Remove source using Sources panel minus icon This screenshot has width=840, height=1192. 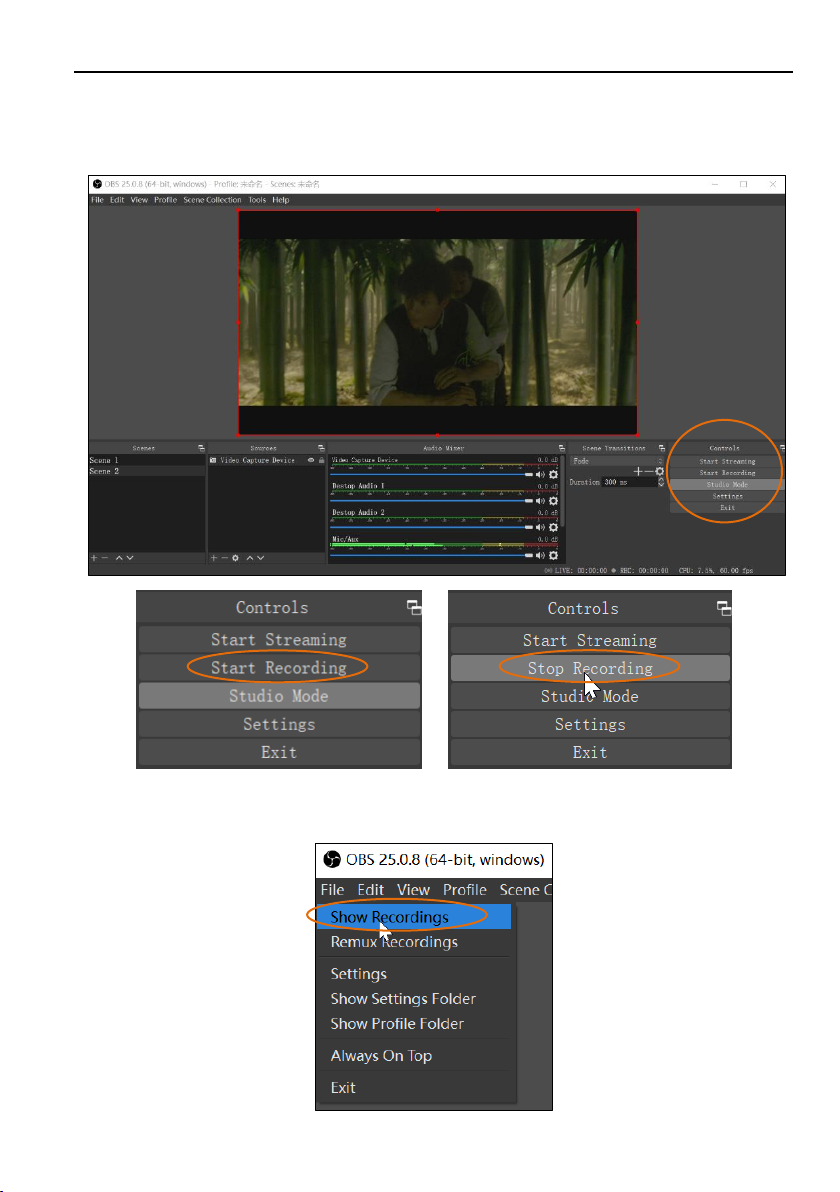pos(224,558)
